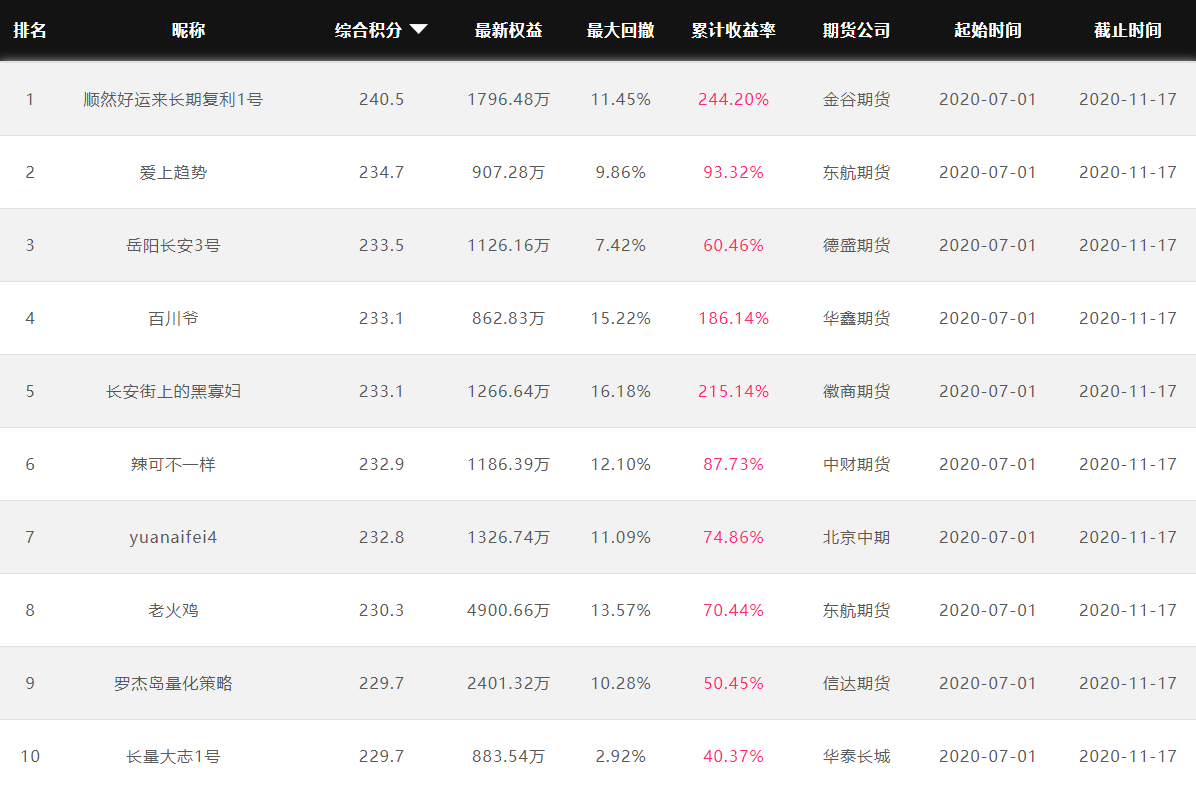Select equity value 1796.48万

click(x=508, y=99)
